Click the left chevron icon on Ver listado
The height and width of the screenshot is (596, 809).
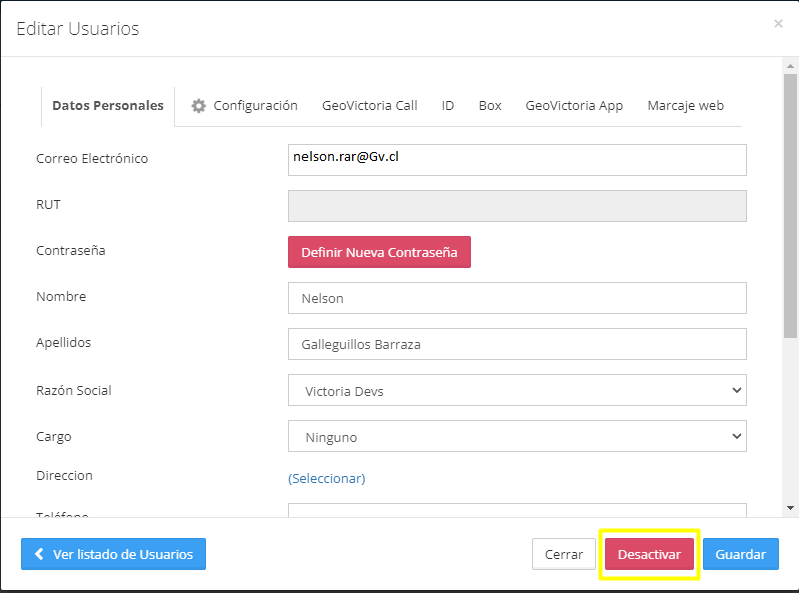click(40, 554)
